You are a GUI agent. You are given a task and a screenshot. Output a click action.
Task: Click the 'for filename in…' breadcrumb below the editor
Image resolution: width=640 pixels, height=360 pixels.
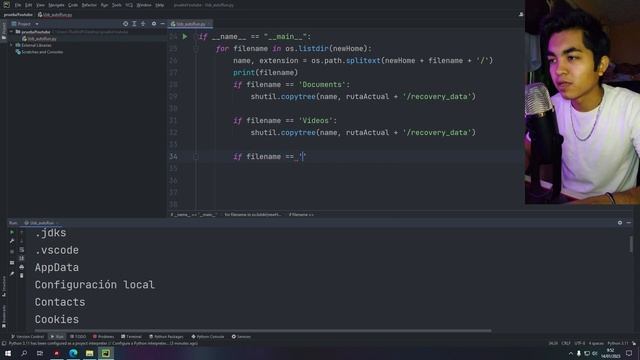(x=252, y=215)
